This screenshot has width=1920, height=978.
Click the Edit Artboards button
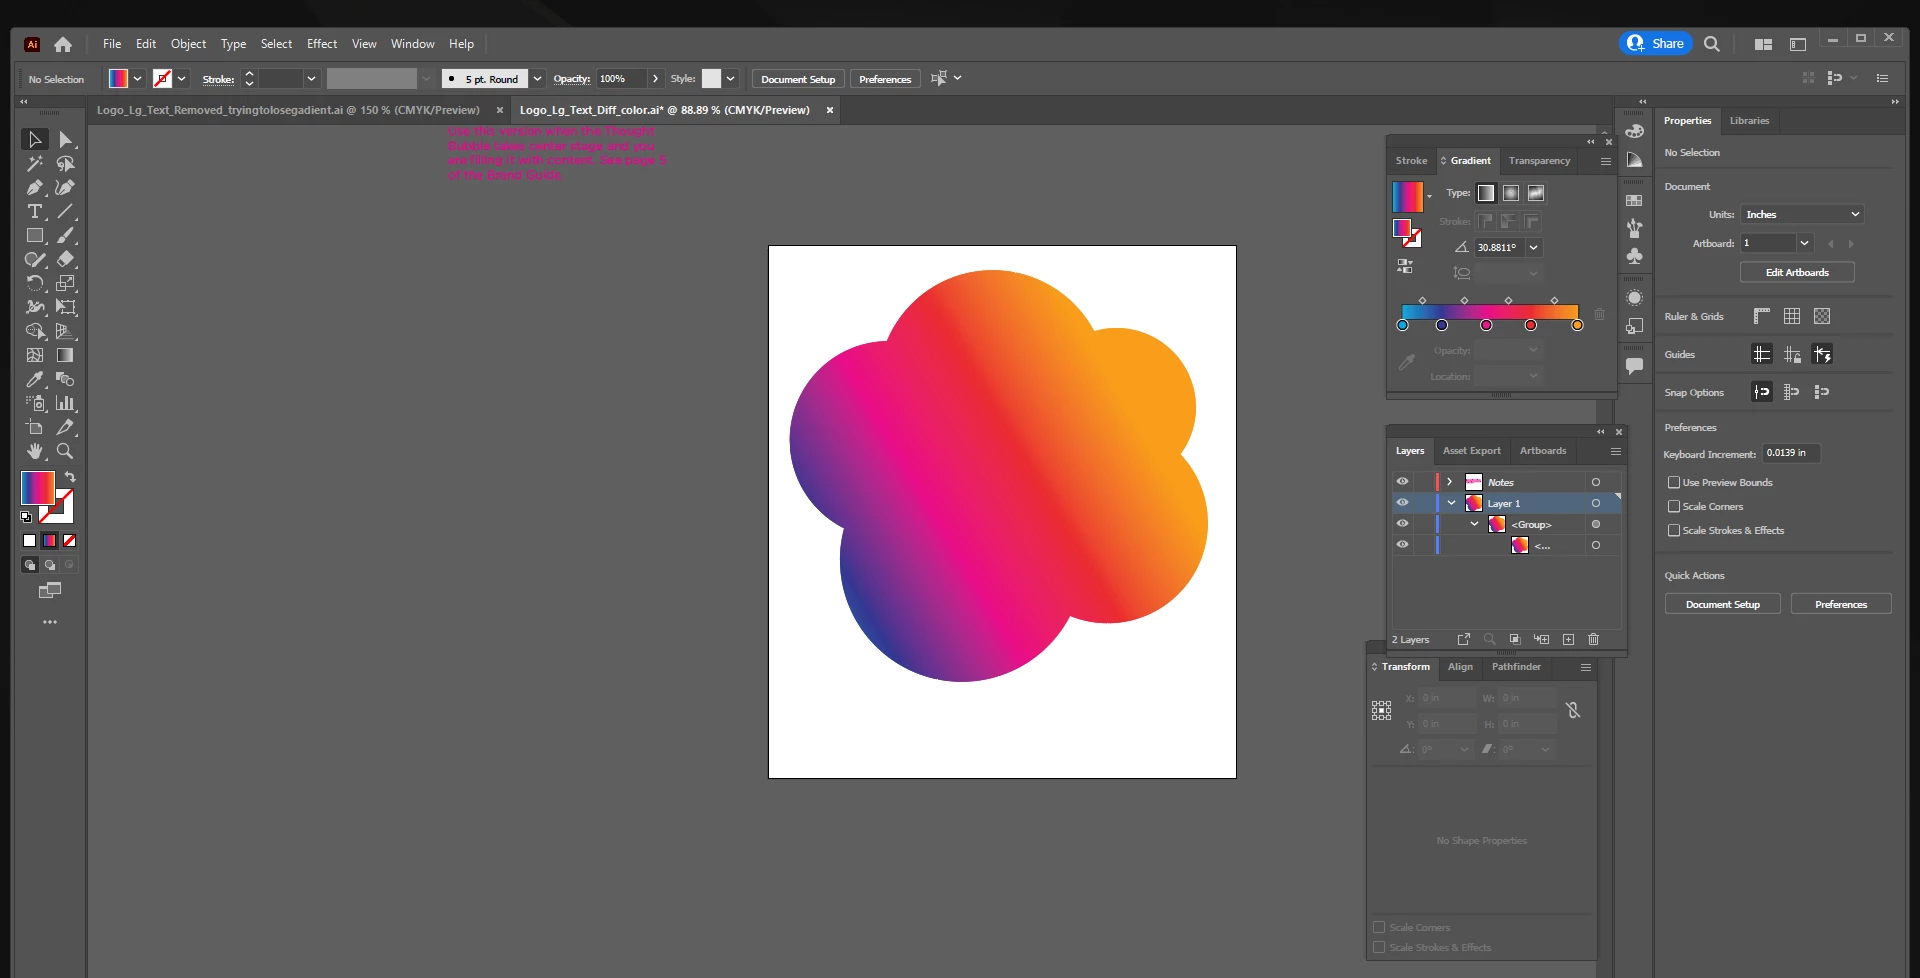coord(1797,272)
